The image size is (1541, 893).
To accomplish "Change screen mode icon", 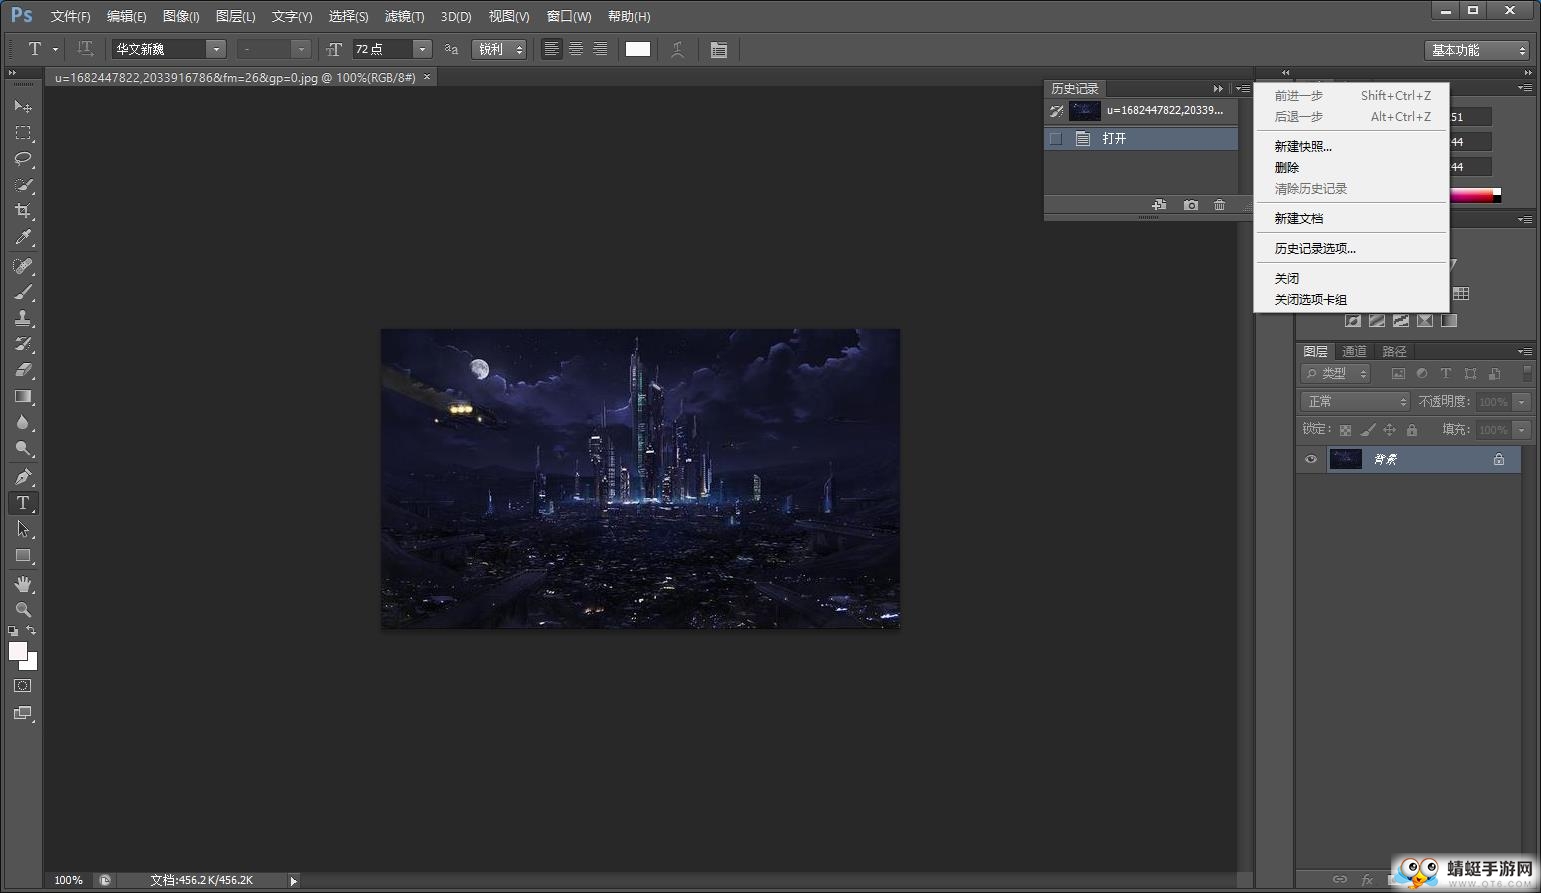I will [23, 713].
